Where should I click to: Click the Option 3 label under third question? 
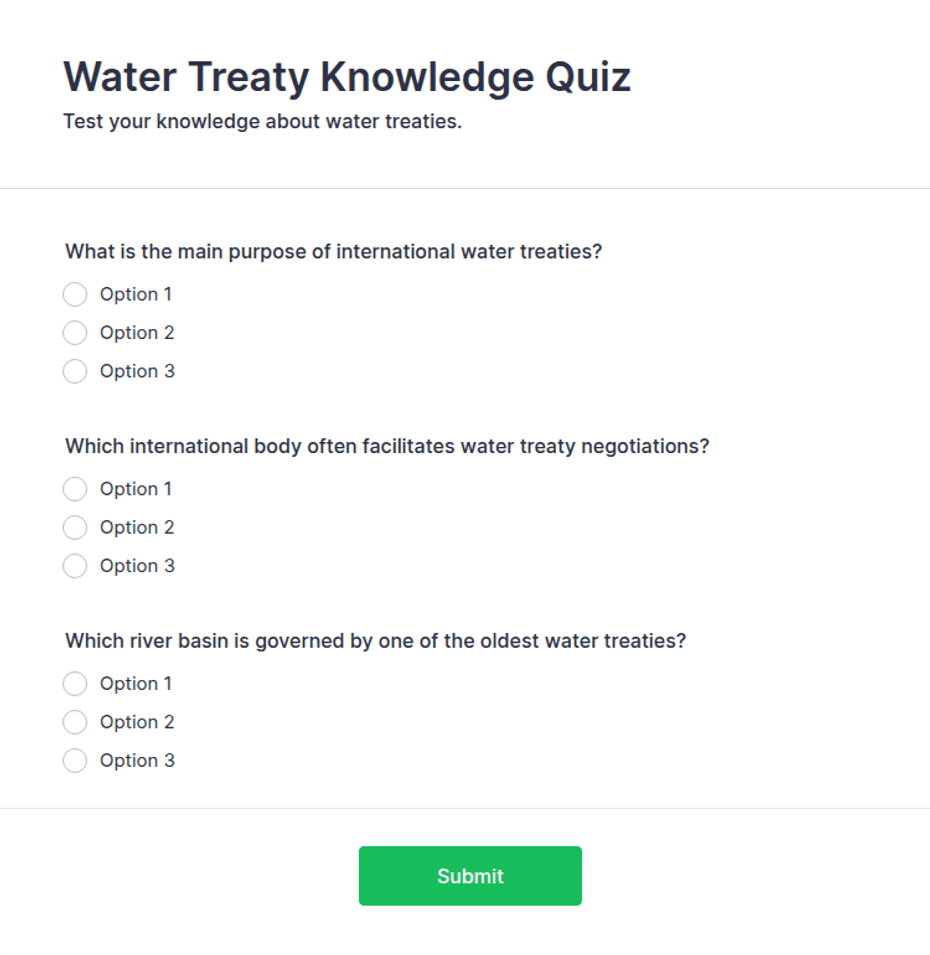(137, 760)
